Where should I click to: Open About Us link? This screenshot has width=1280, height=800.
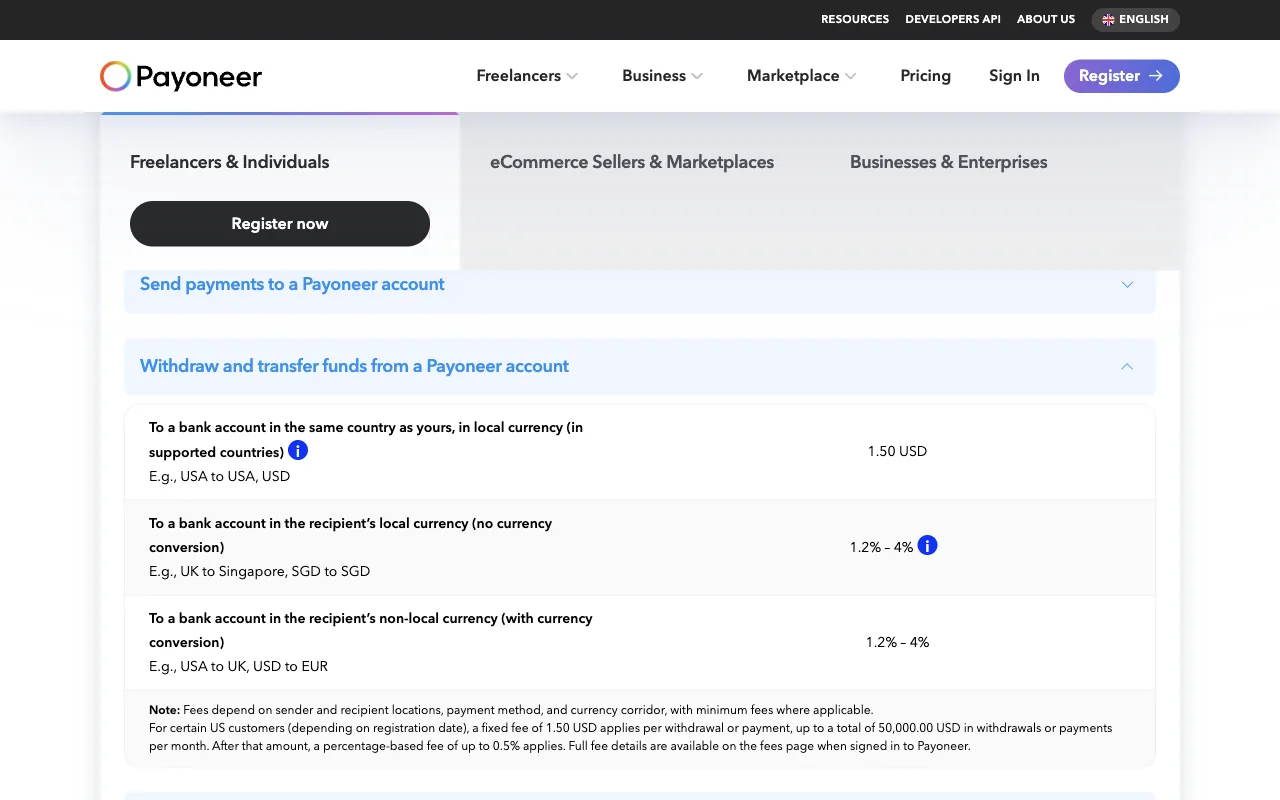tap(1046, 19)
